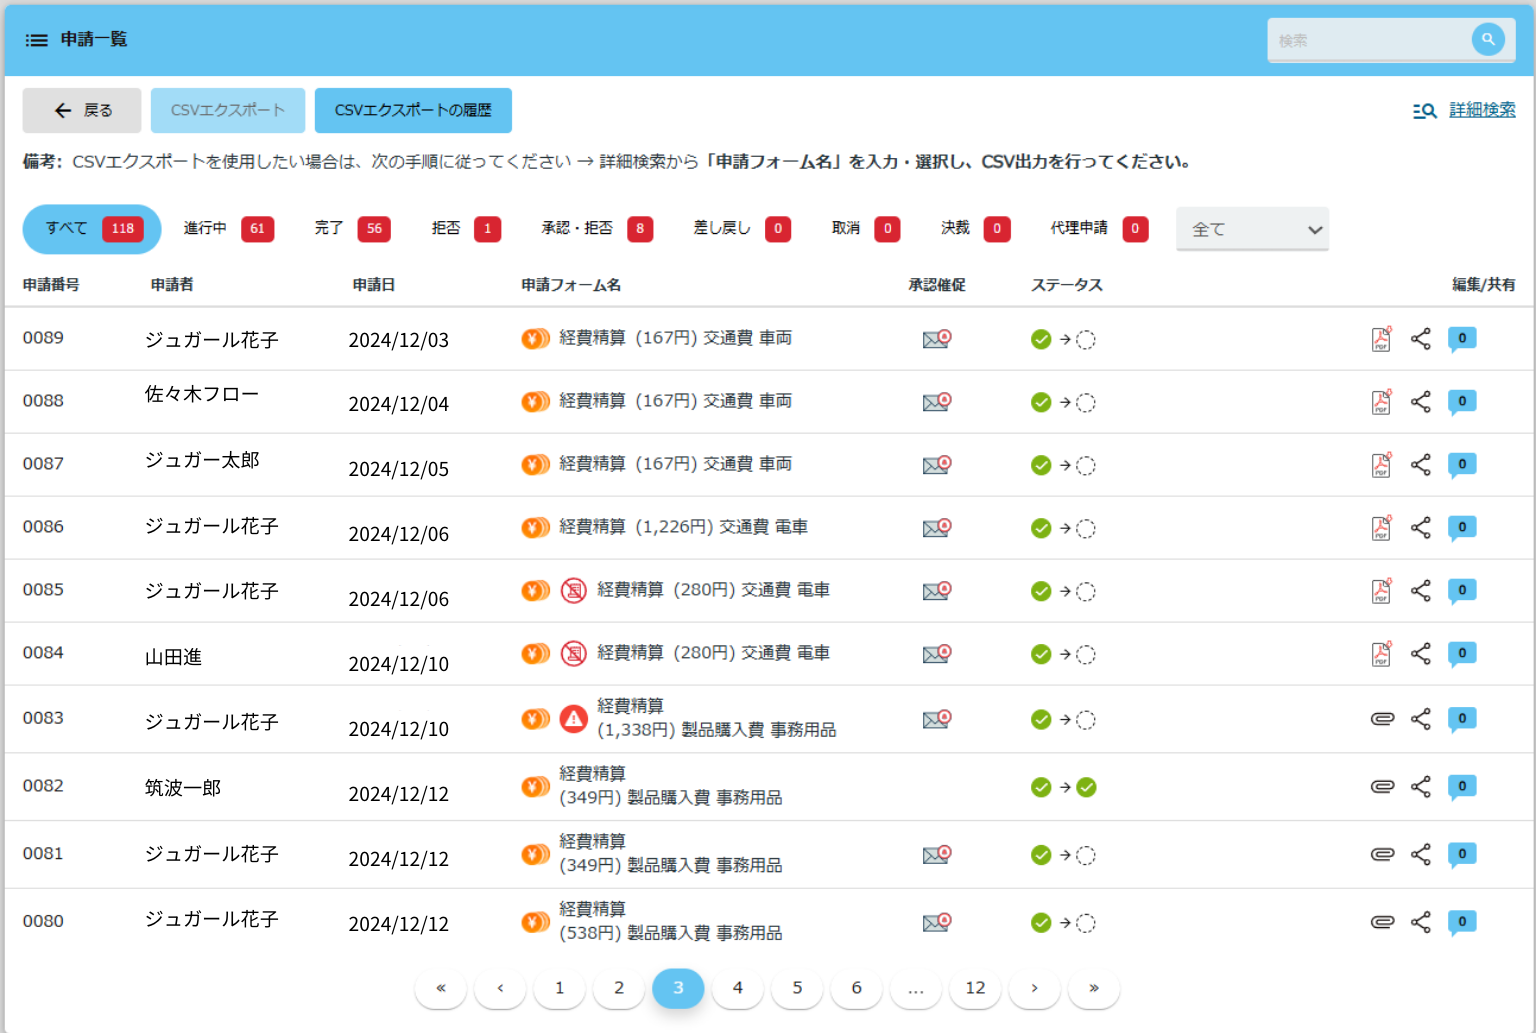
Task: Send approval reminder for application 0089
Action: pos(937,339)
